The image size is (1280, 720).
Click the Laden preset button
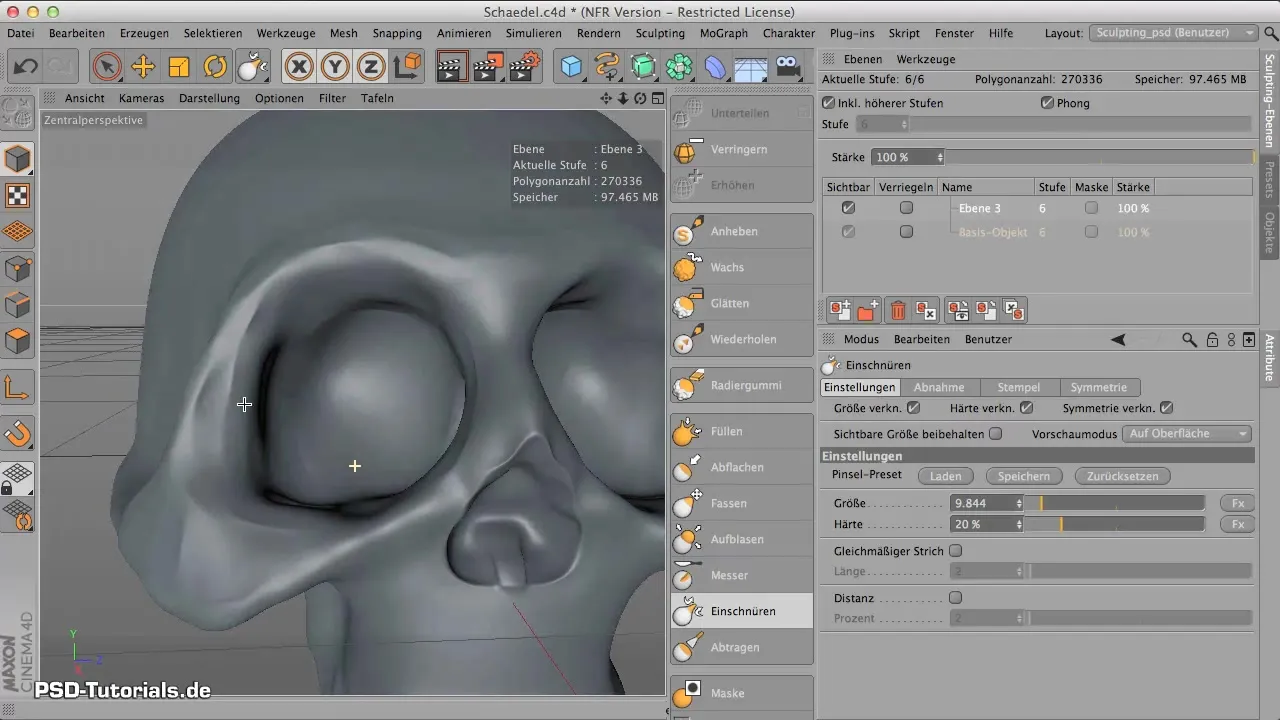(x=945, y=476)
